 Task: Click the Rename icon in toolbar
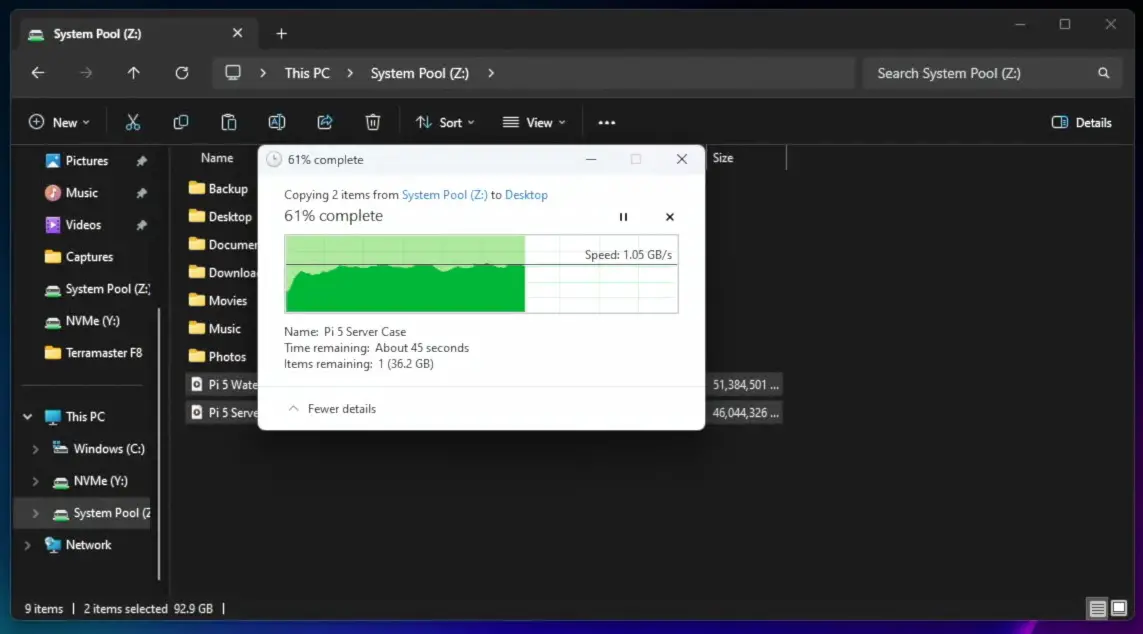point(277,122)
